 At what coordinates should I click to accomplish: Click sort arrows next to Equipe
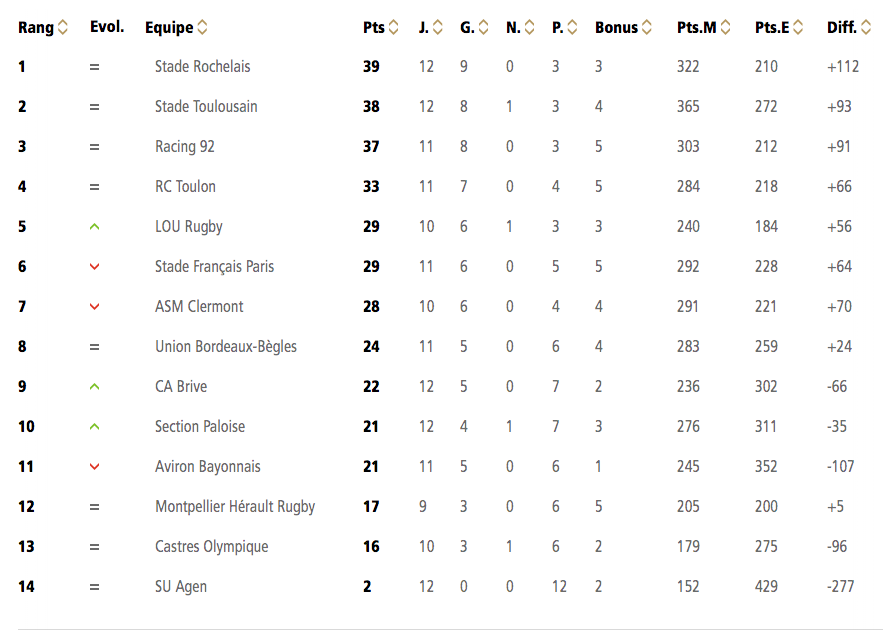point(202,27)
